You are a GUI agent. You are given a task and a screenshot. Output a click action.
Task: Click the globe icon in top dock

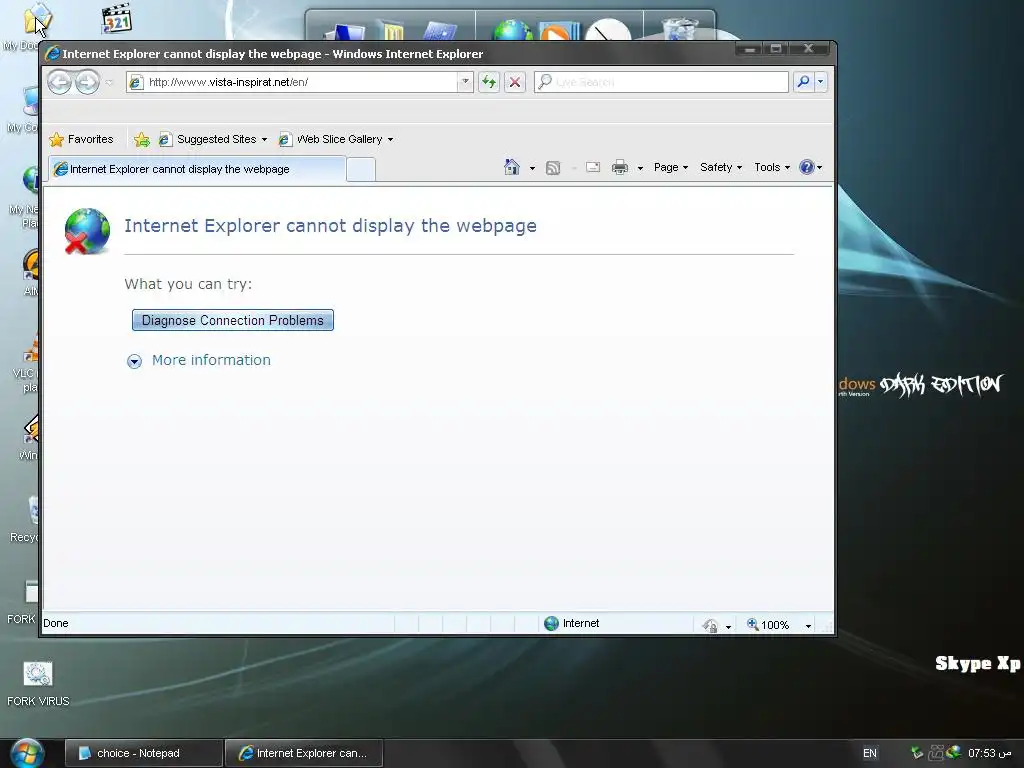pyautogui.click(x=513, y=31)
